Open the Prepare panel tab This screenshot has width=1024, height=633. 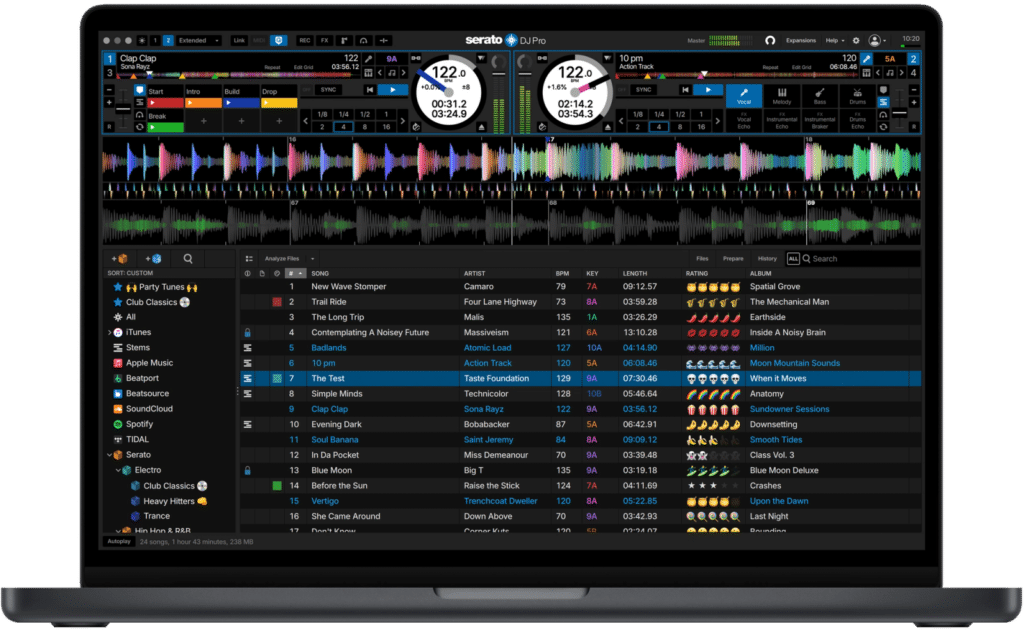tap(733, 259)
